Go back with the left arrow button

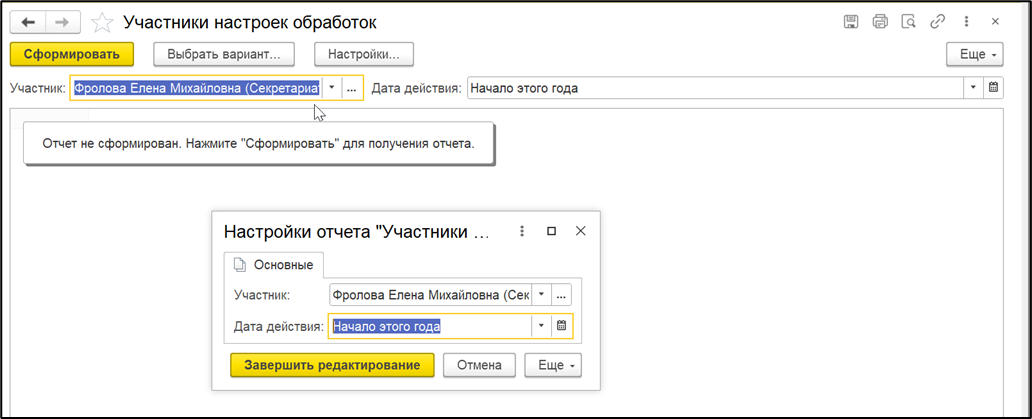pos(28,22)
